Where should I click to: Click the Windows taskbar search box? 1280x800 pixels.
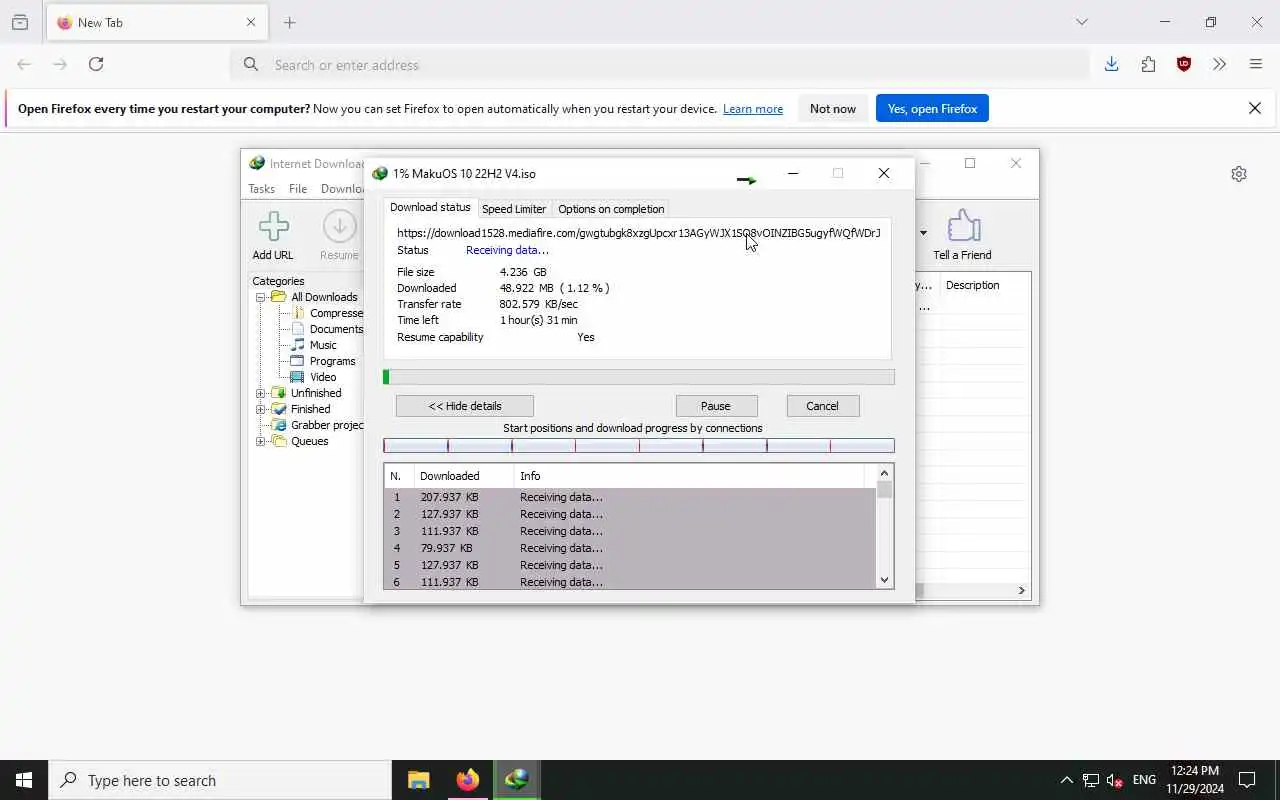click(x=220, y=780)
